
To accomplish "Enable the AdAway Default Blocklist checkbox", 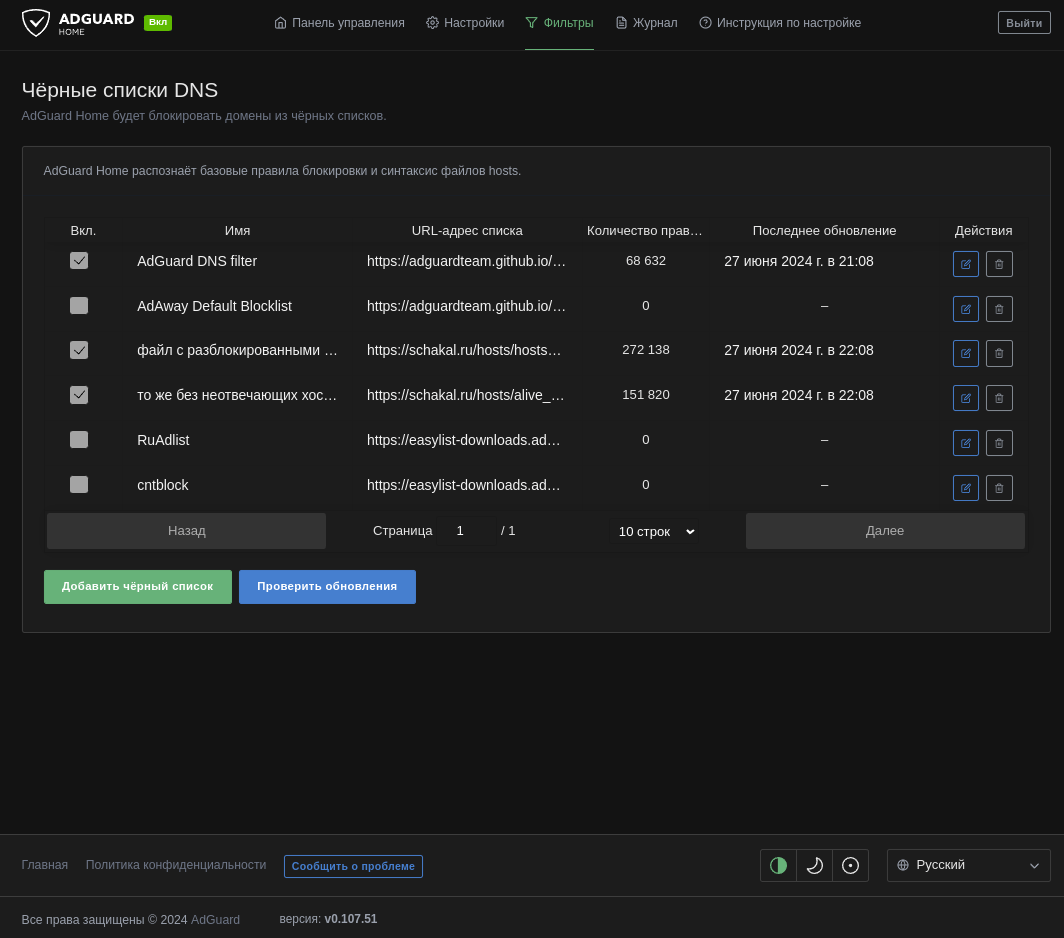I will coord(79,305).
